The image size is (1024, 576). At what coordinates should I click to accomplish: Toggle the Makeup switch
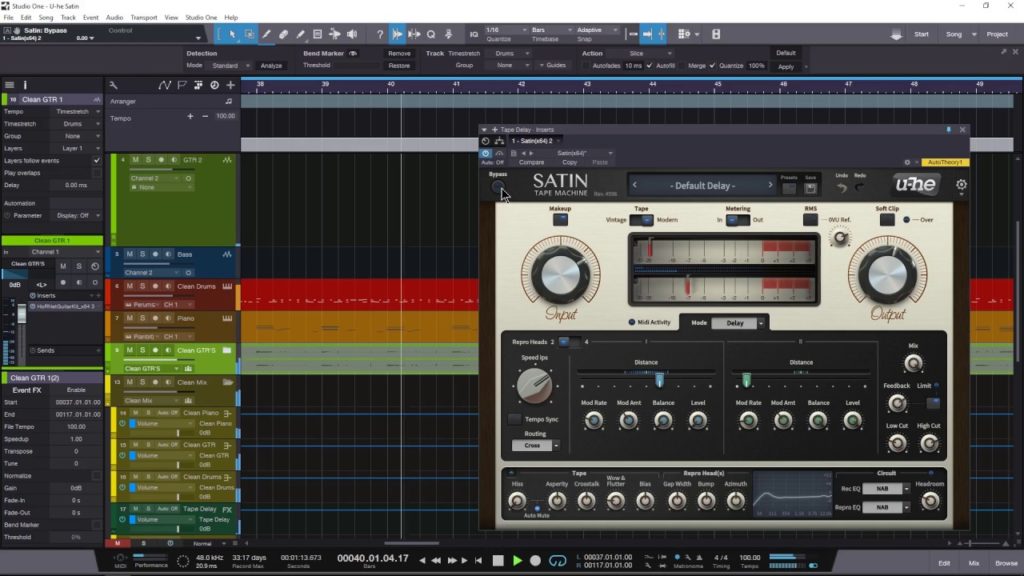(x=560, y=220)
